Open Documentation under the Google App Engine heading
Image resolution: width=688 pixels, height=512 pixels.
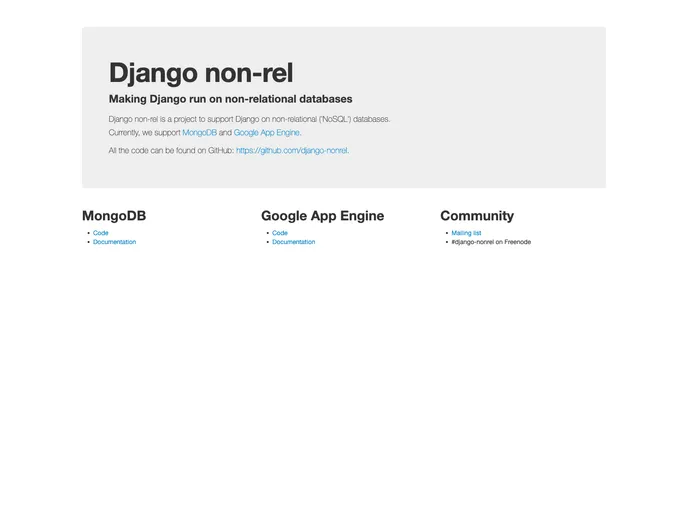click(x=294, y=242)
